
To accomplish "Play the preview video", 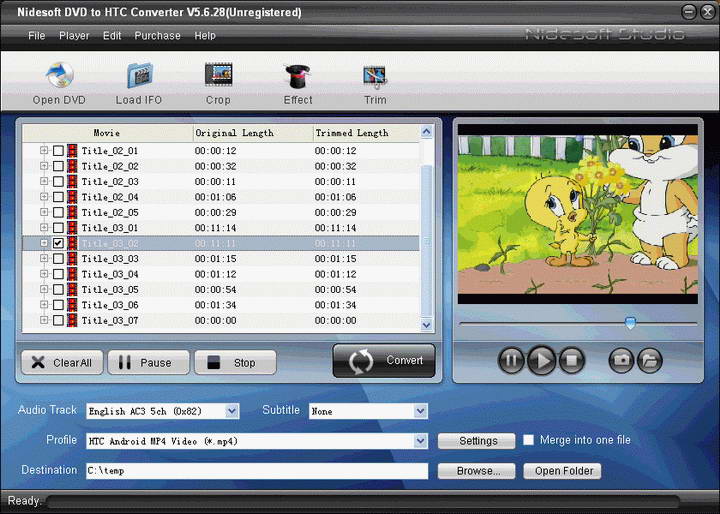I will [541, 360].
